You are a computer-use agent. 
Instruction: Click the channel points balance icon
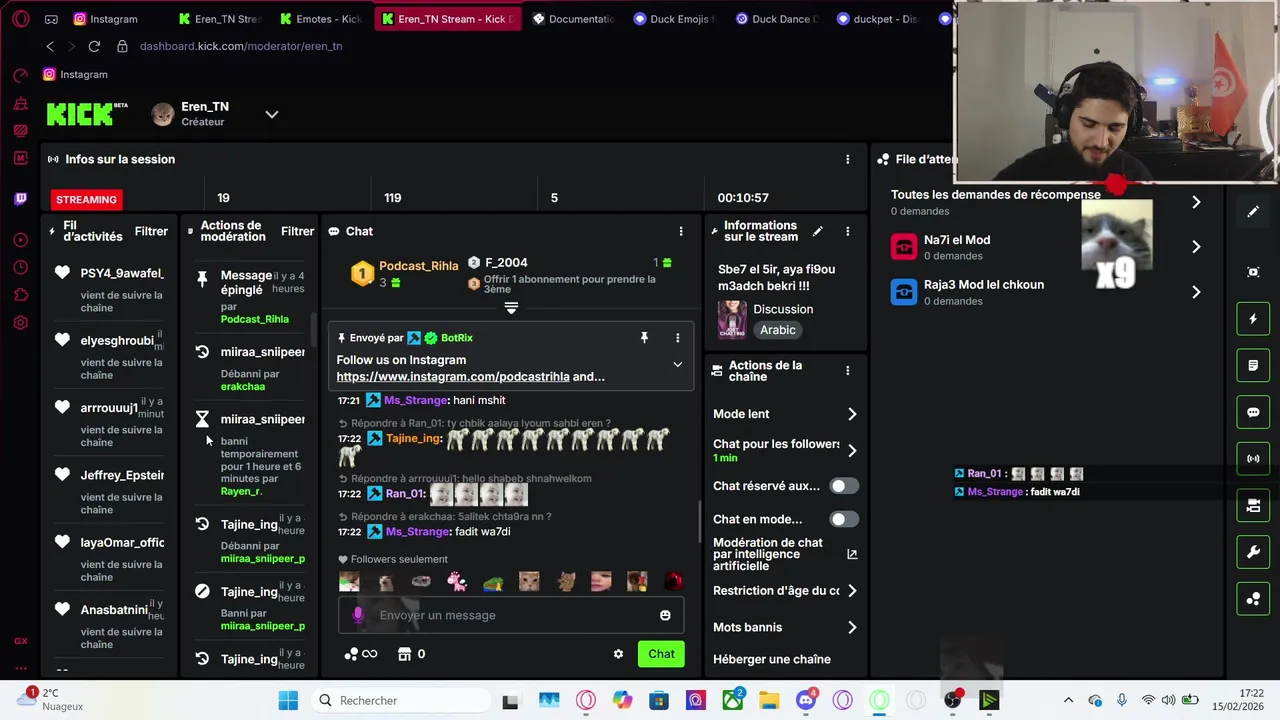(351, 654)
